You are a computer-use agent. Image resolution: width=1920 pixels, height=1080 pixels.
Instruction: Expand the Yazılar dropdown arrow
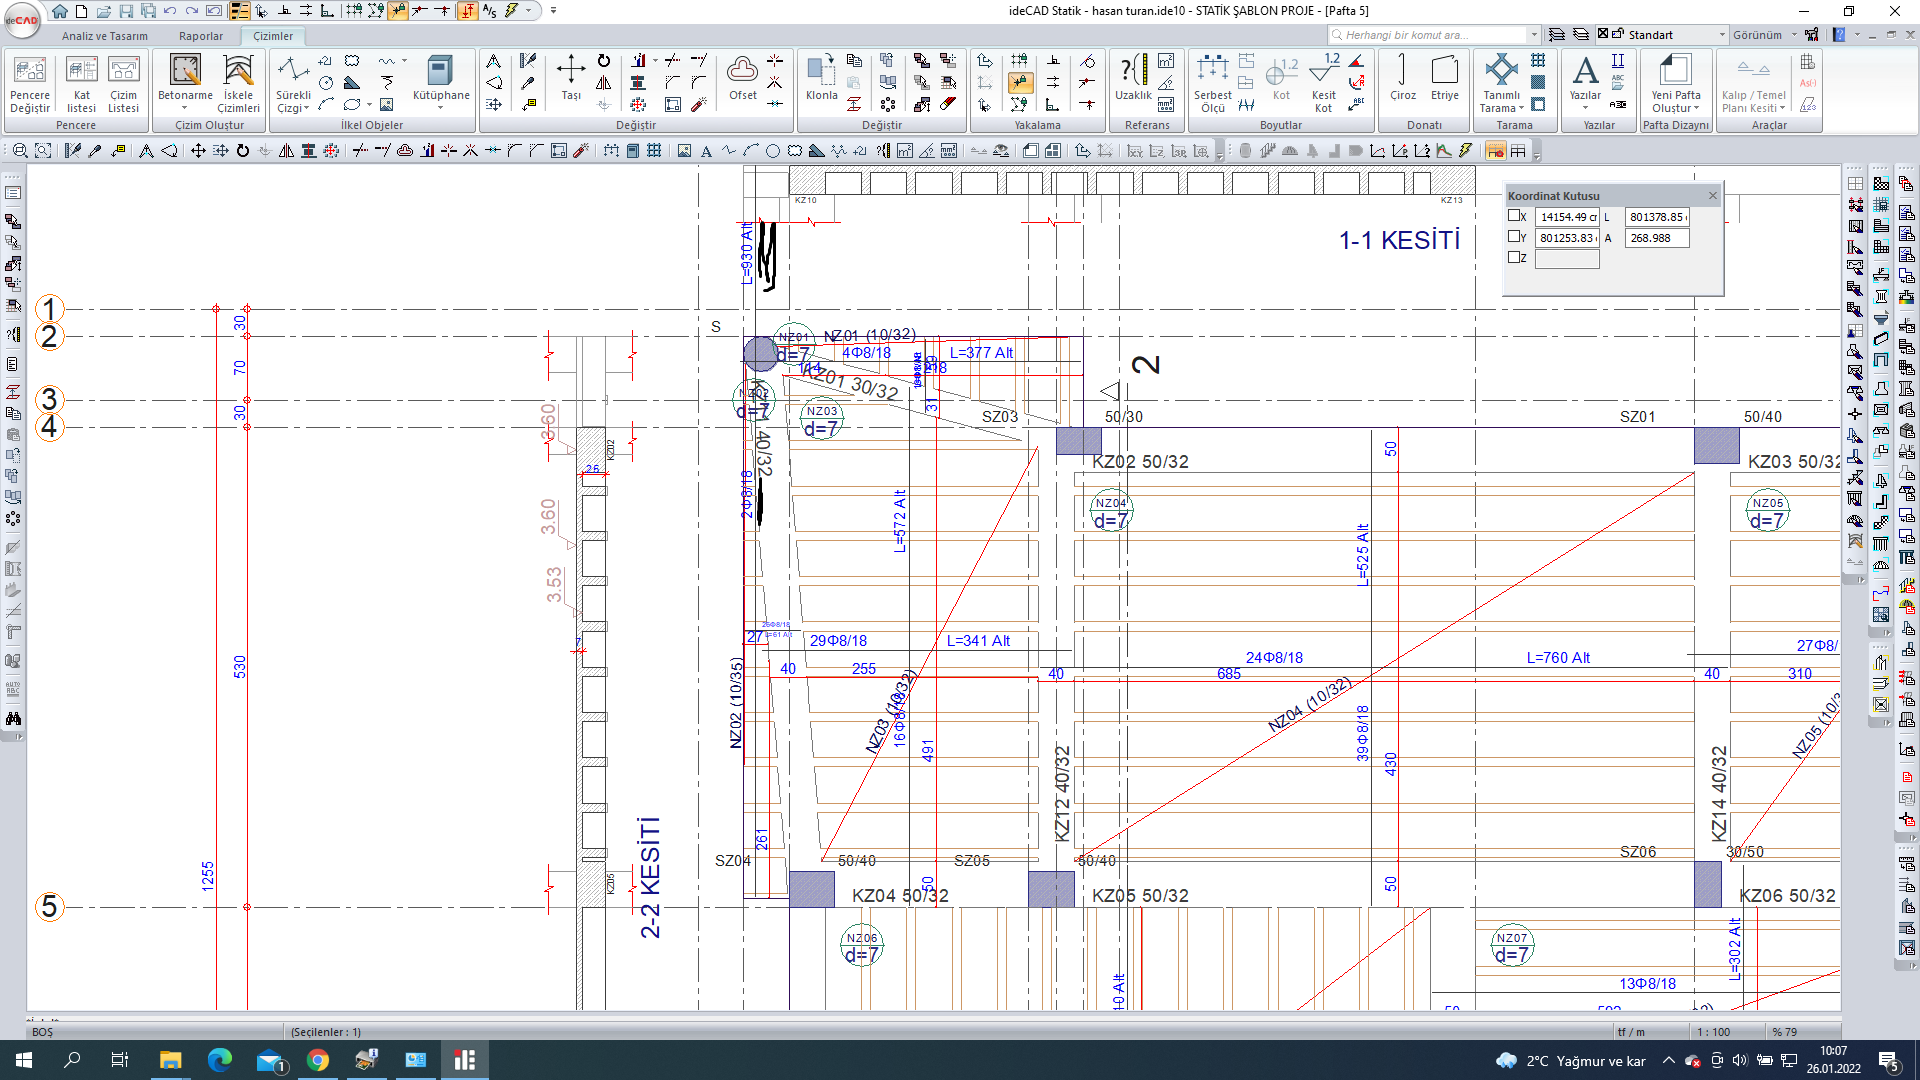coord(1585,108)
